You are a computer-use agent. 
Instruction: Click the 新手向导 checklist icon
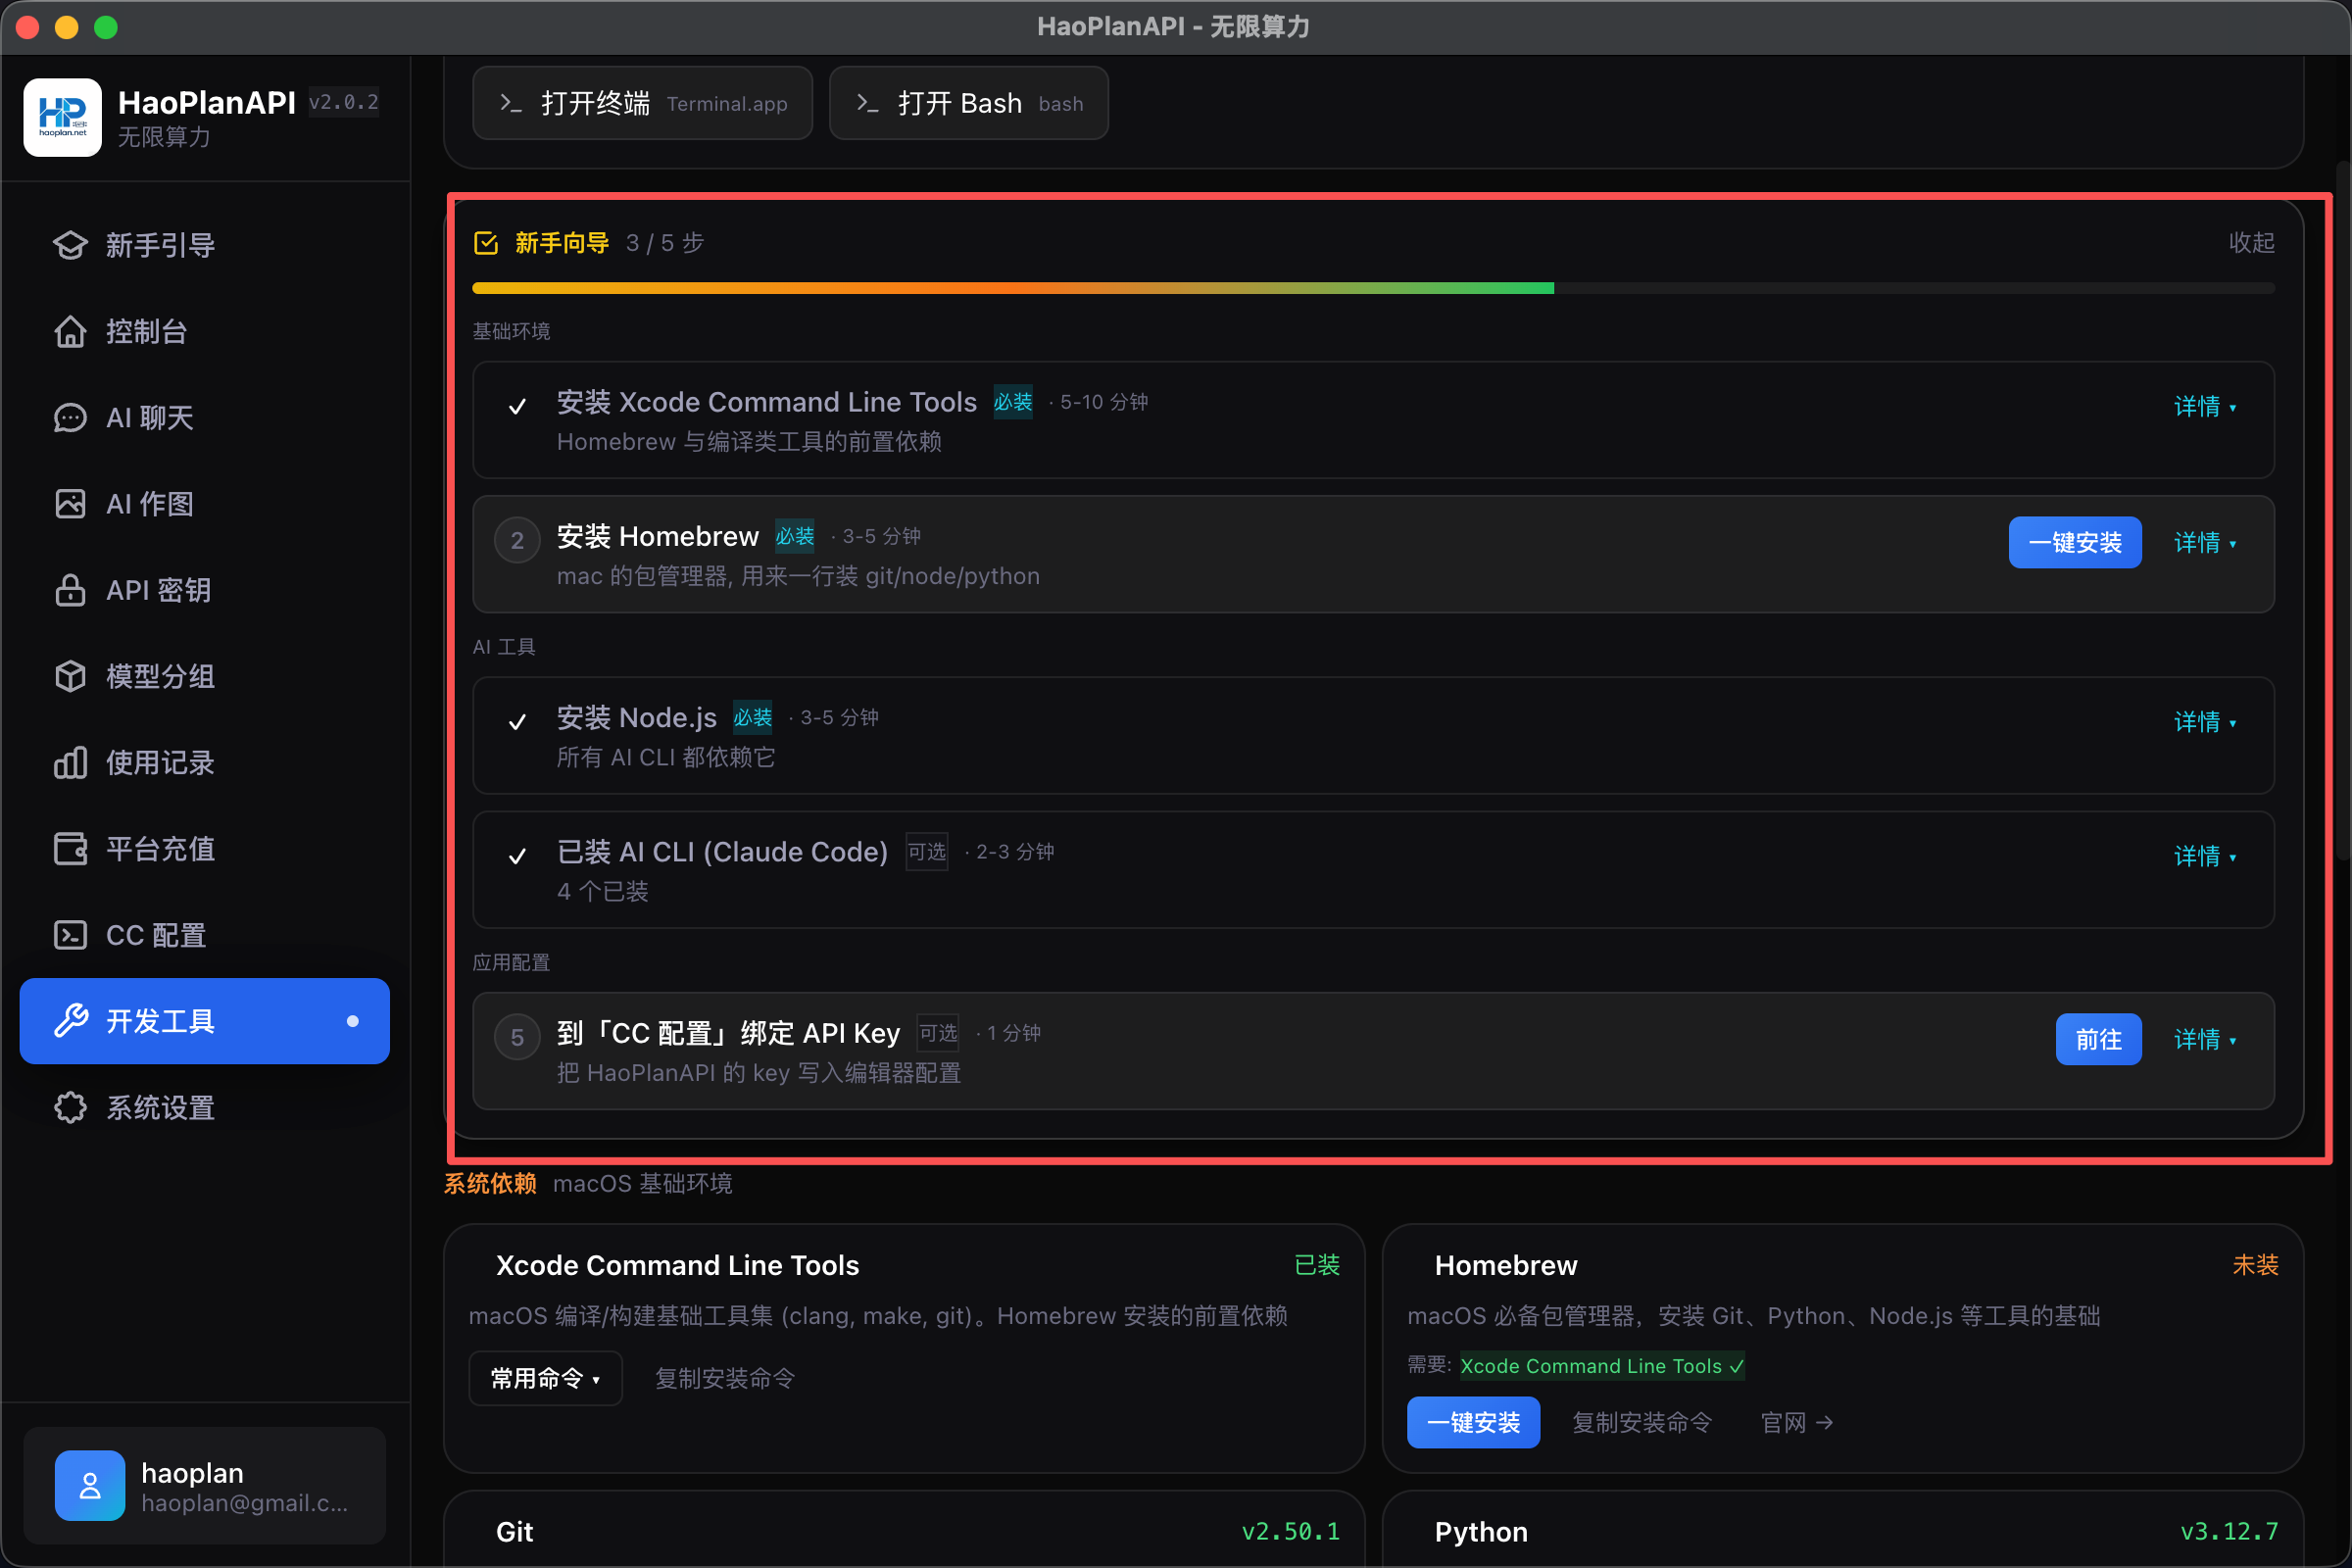pyautogui.click(x=486, y=243)
